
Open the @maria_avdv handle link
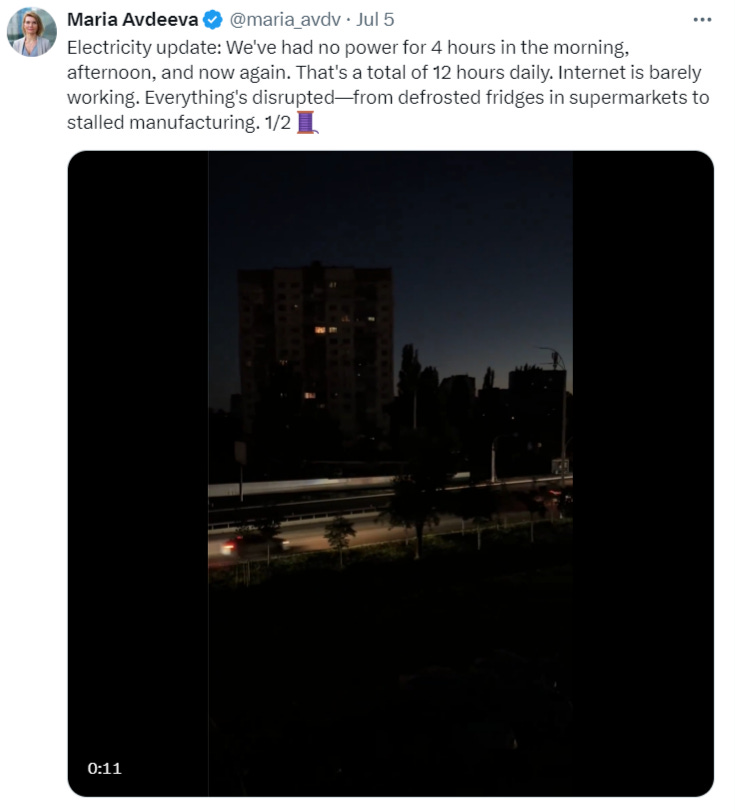click(285, 20)
